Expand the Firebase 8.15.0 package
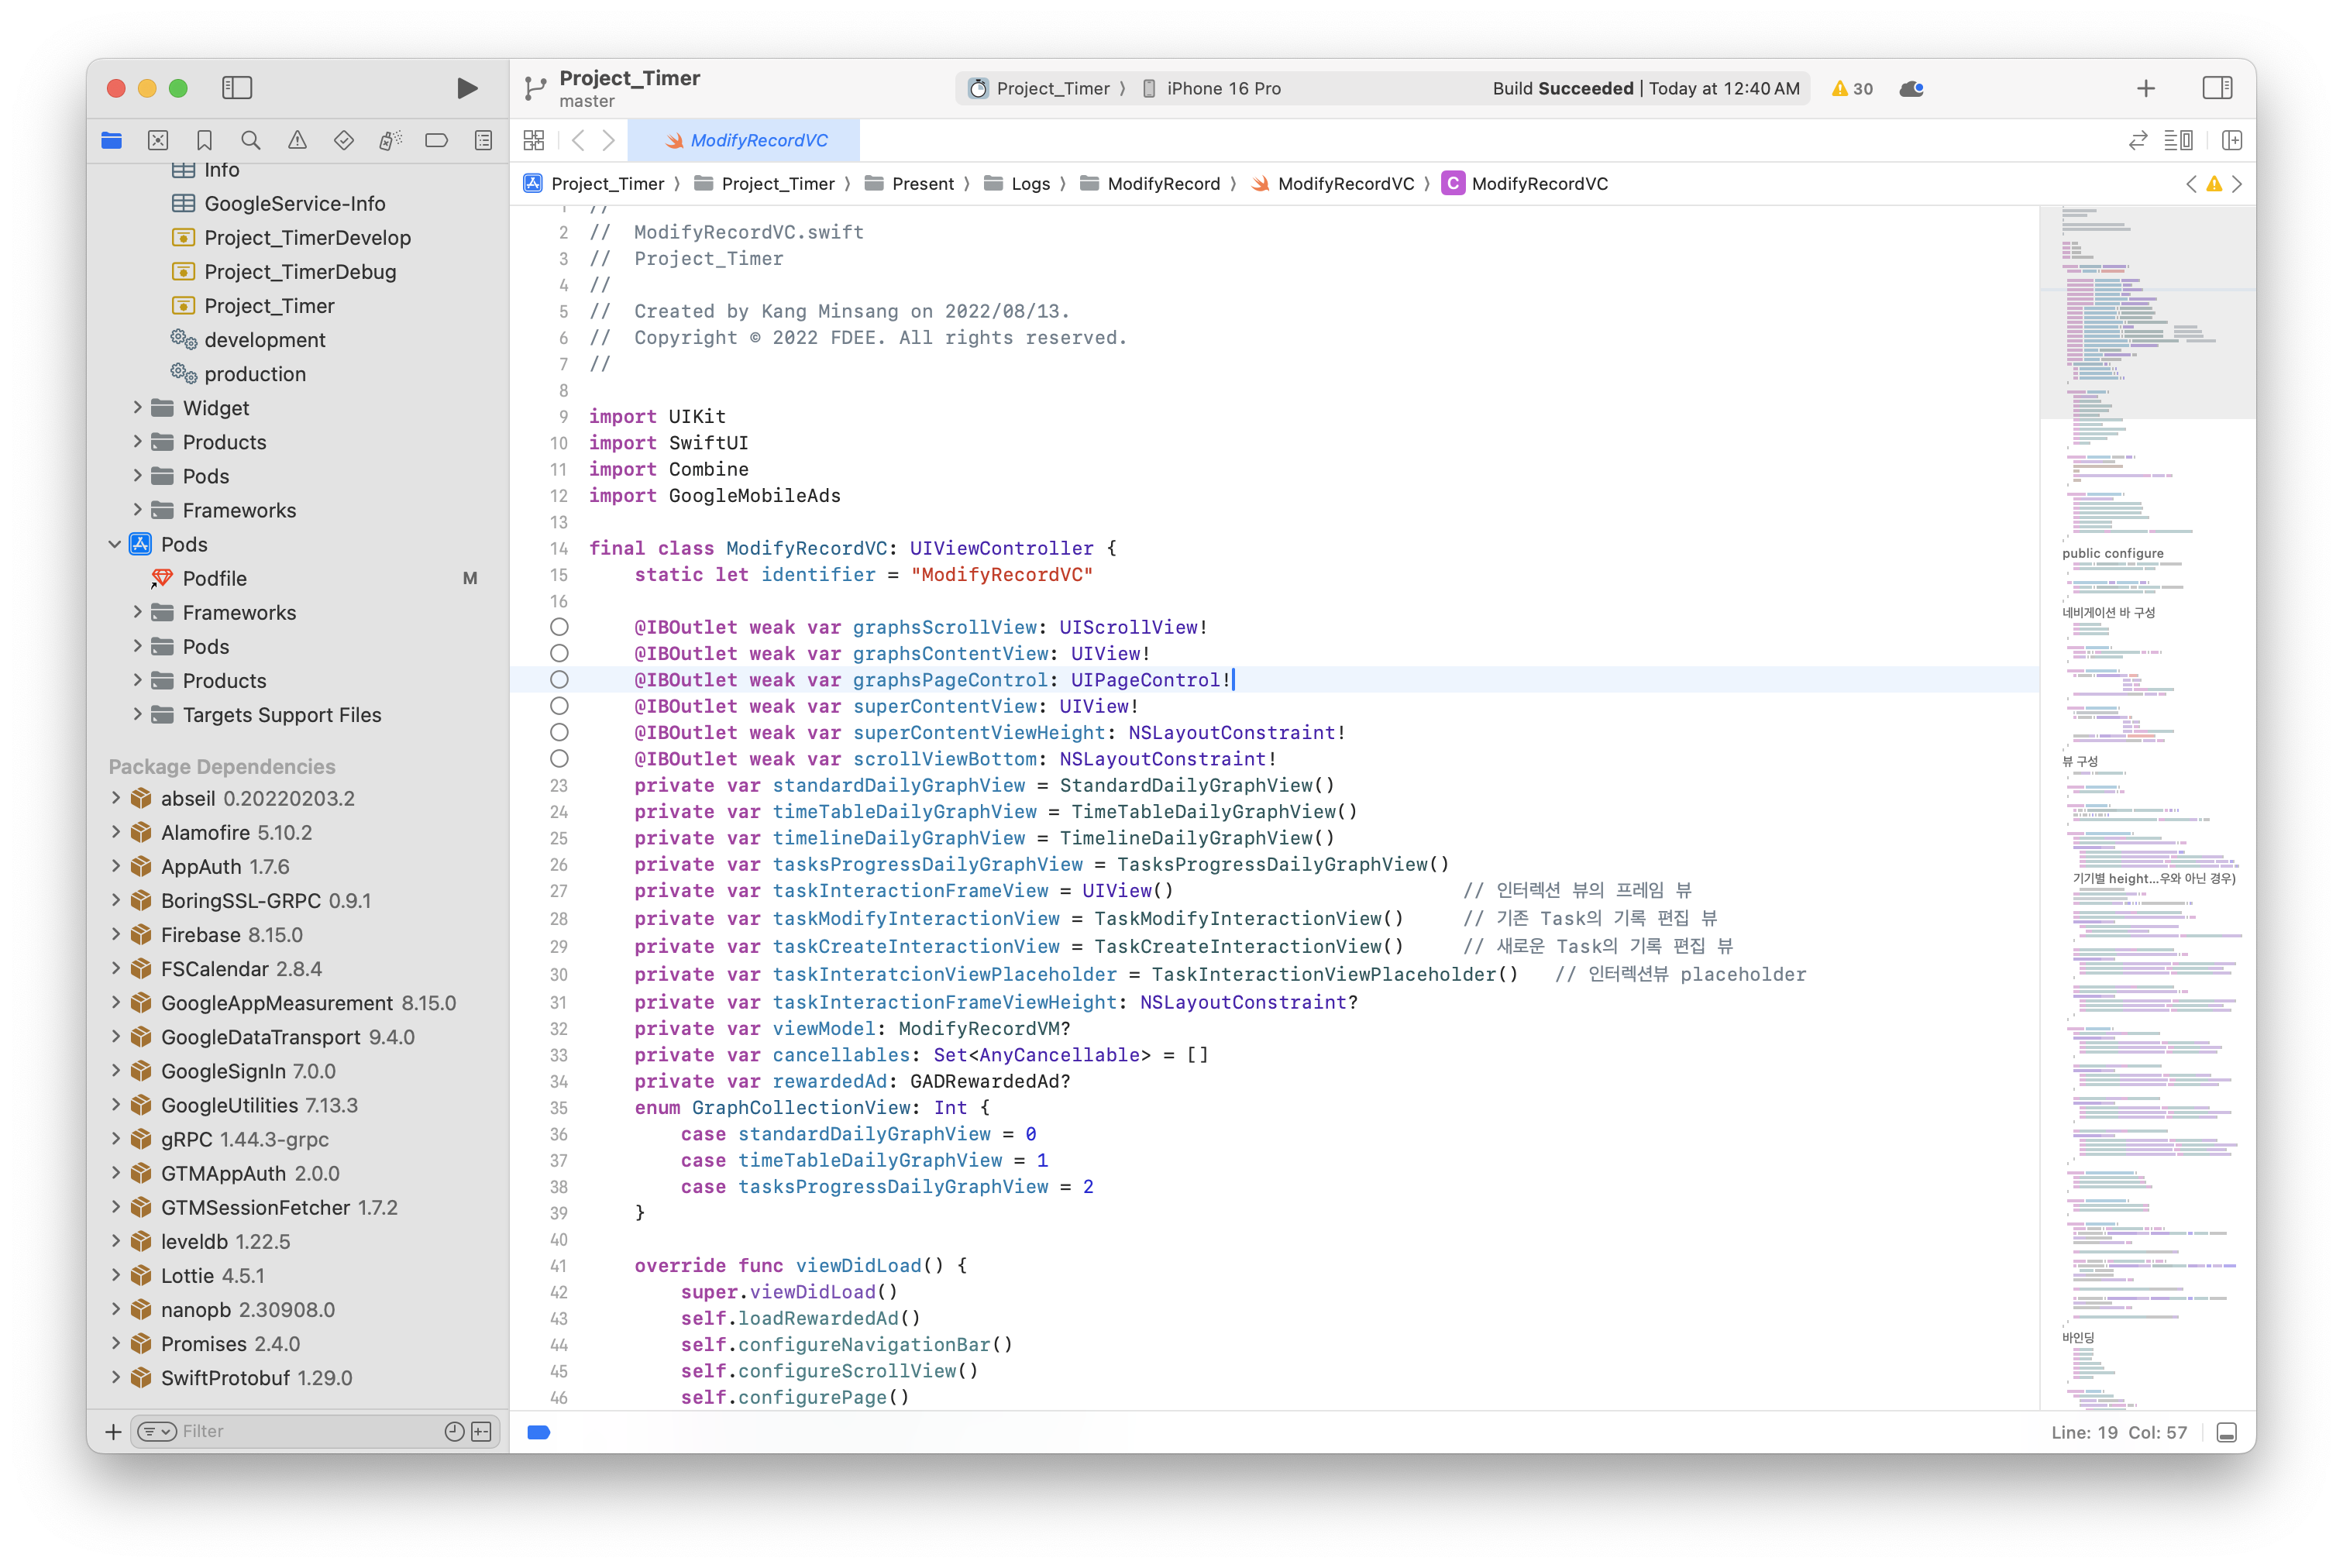2343x1568 pixels. pyautogui.click(x=115, y=934)
